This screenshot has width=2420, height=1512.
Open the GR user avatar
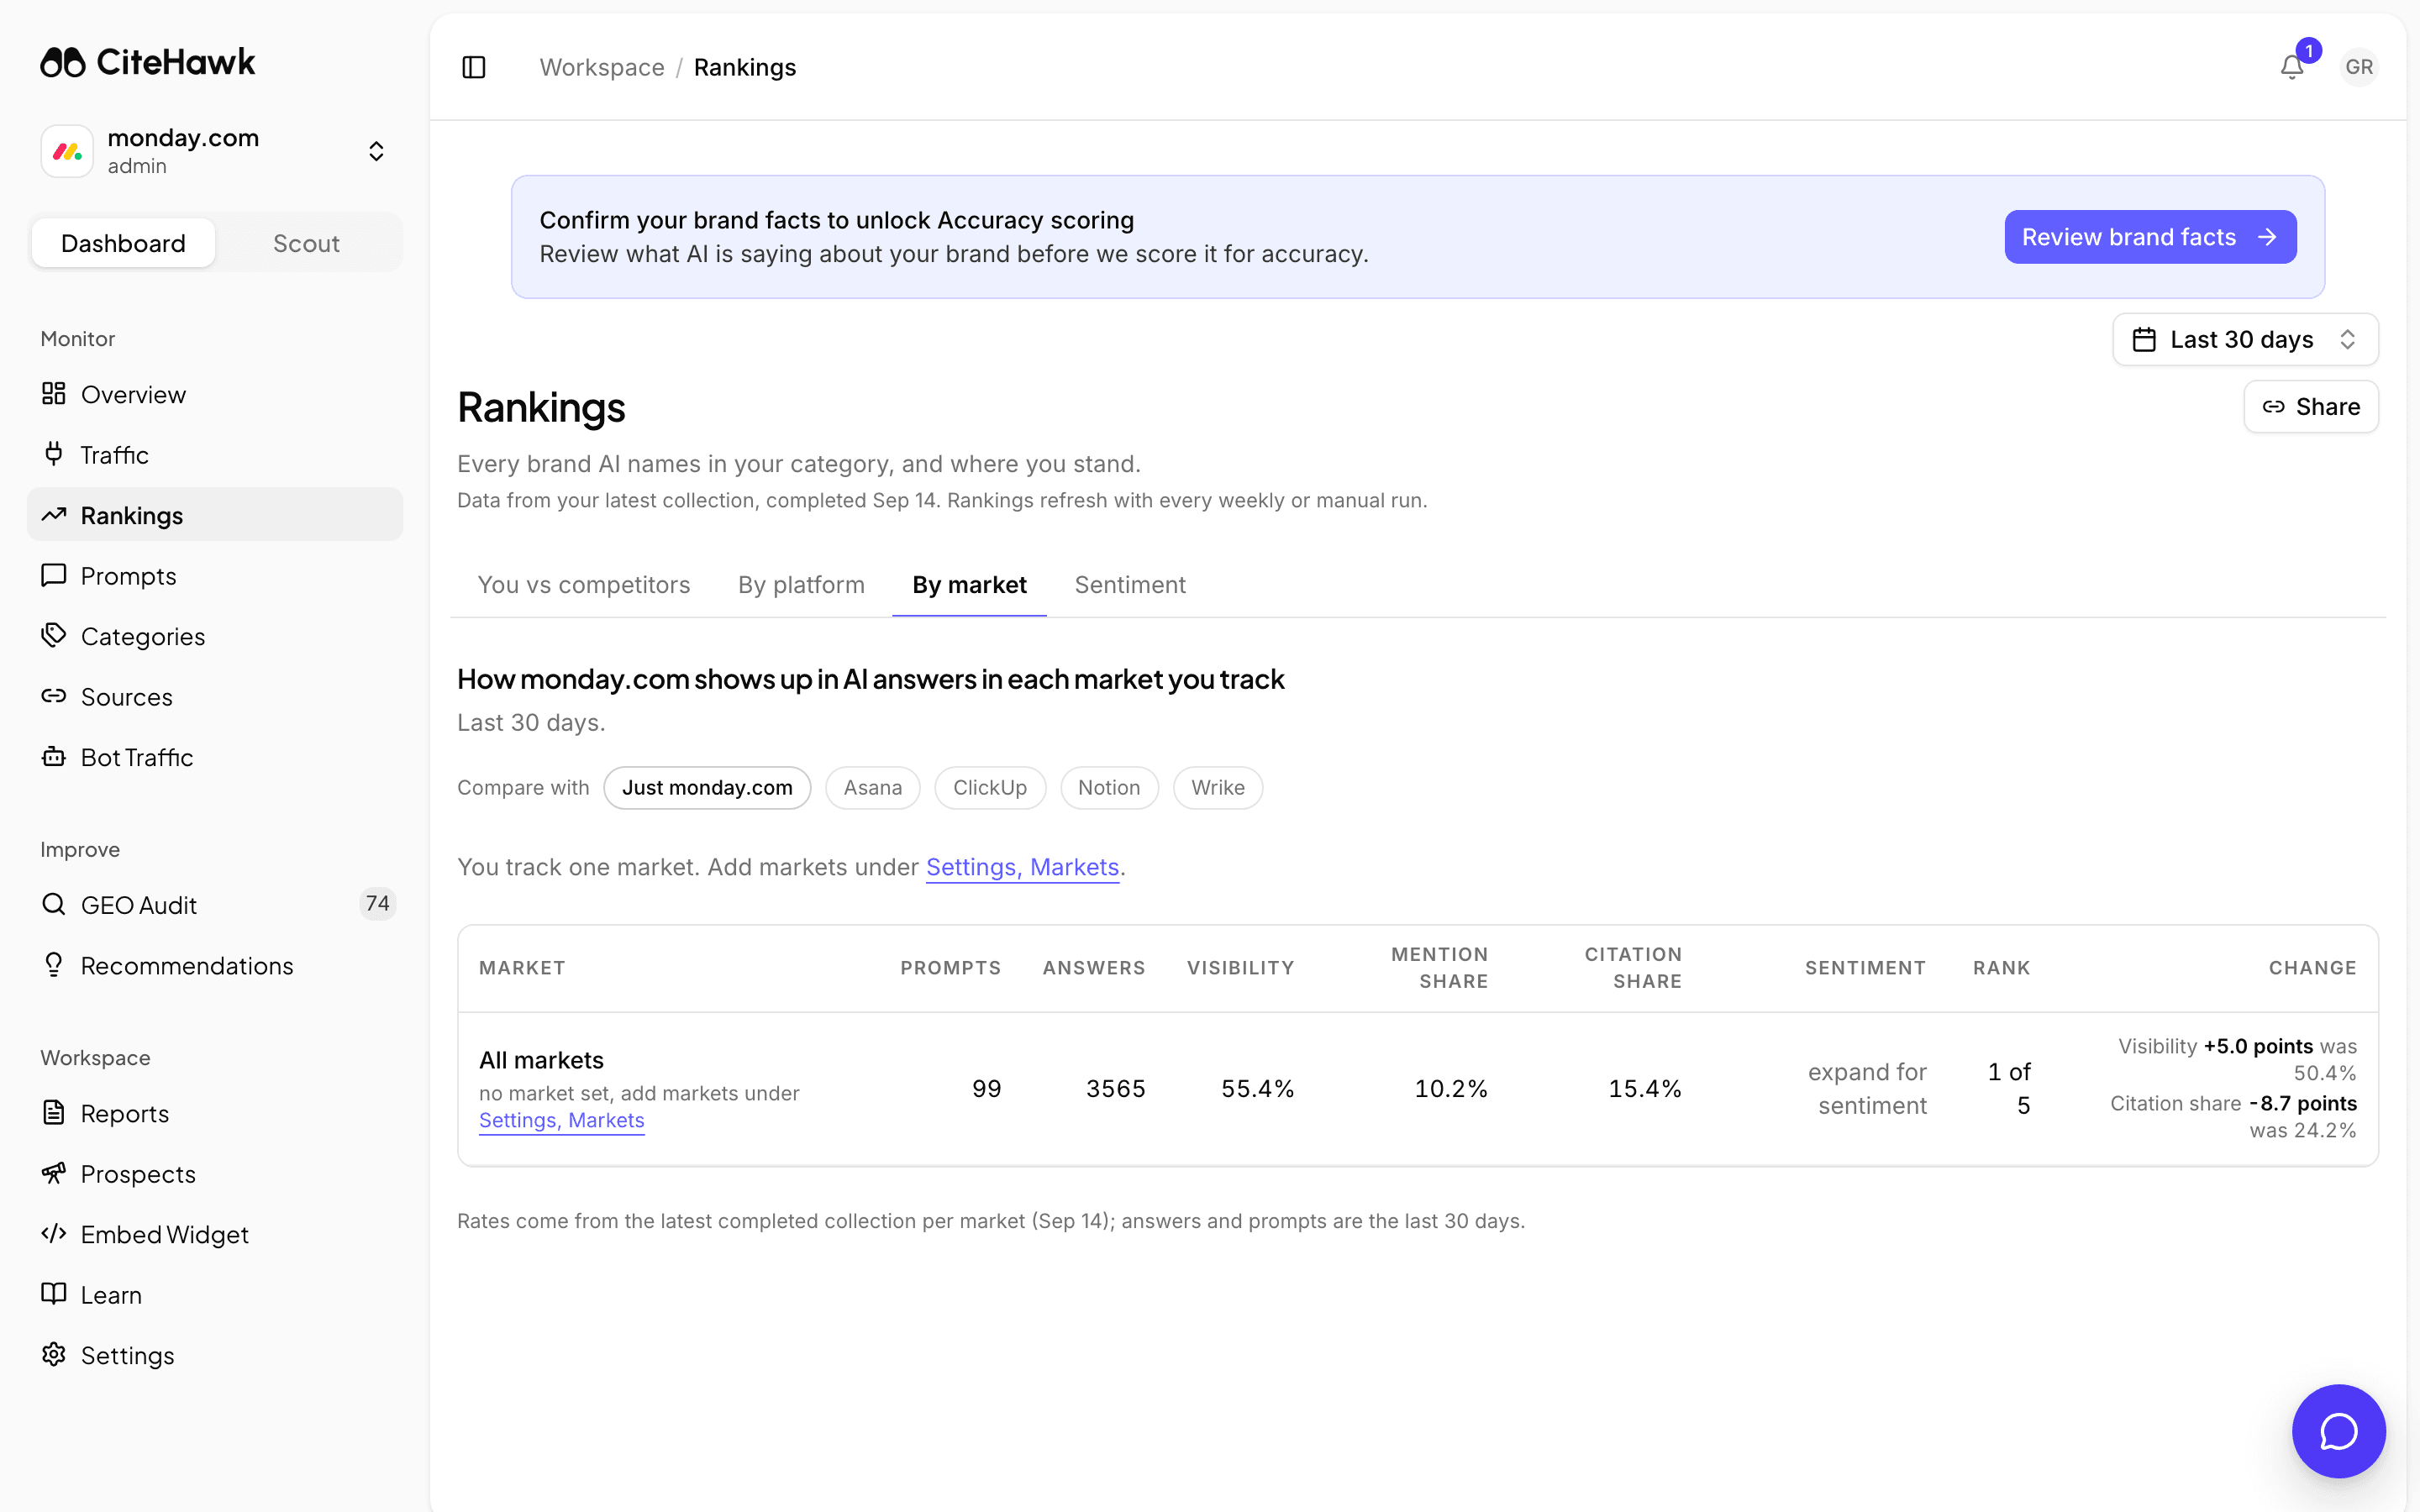[x=2359, y=67]
